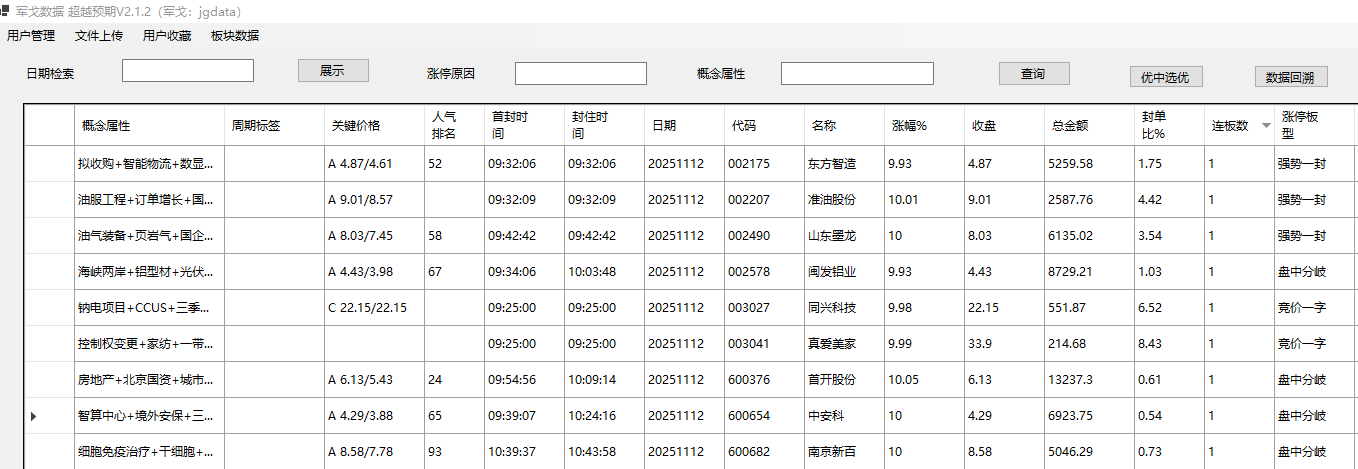Open the 文件上传 menu
1358x469 pixels.
99,36
